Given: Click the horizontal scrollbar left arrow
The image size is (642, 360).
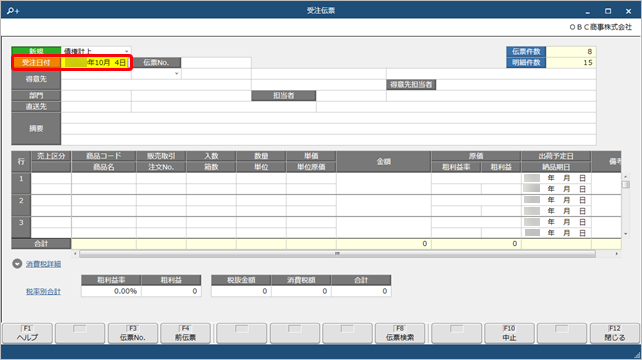Looking at the screenshot, I should pos(75,254).
